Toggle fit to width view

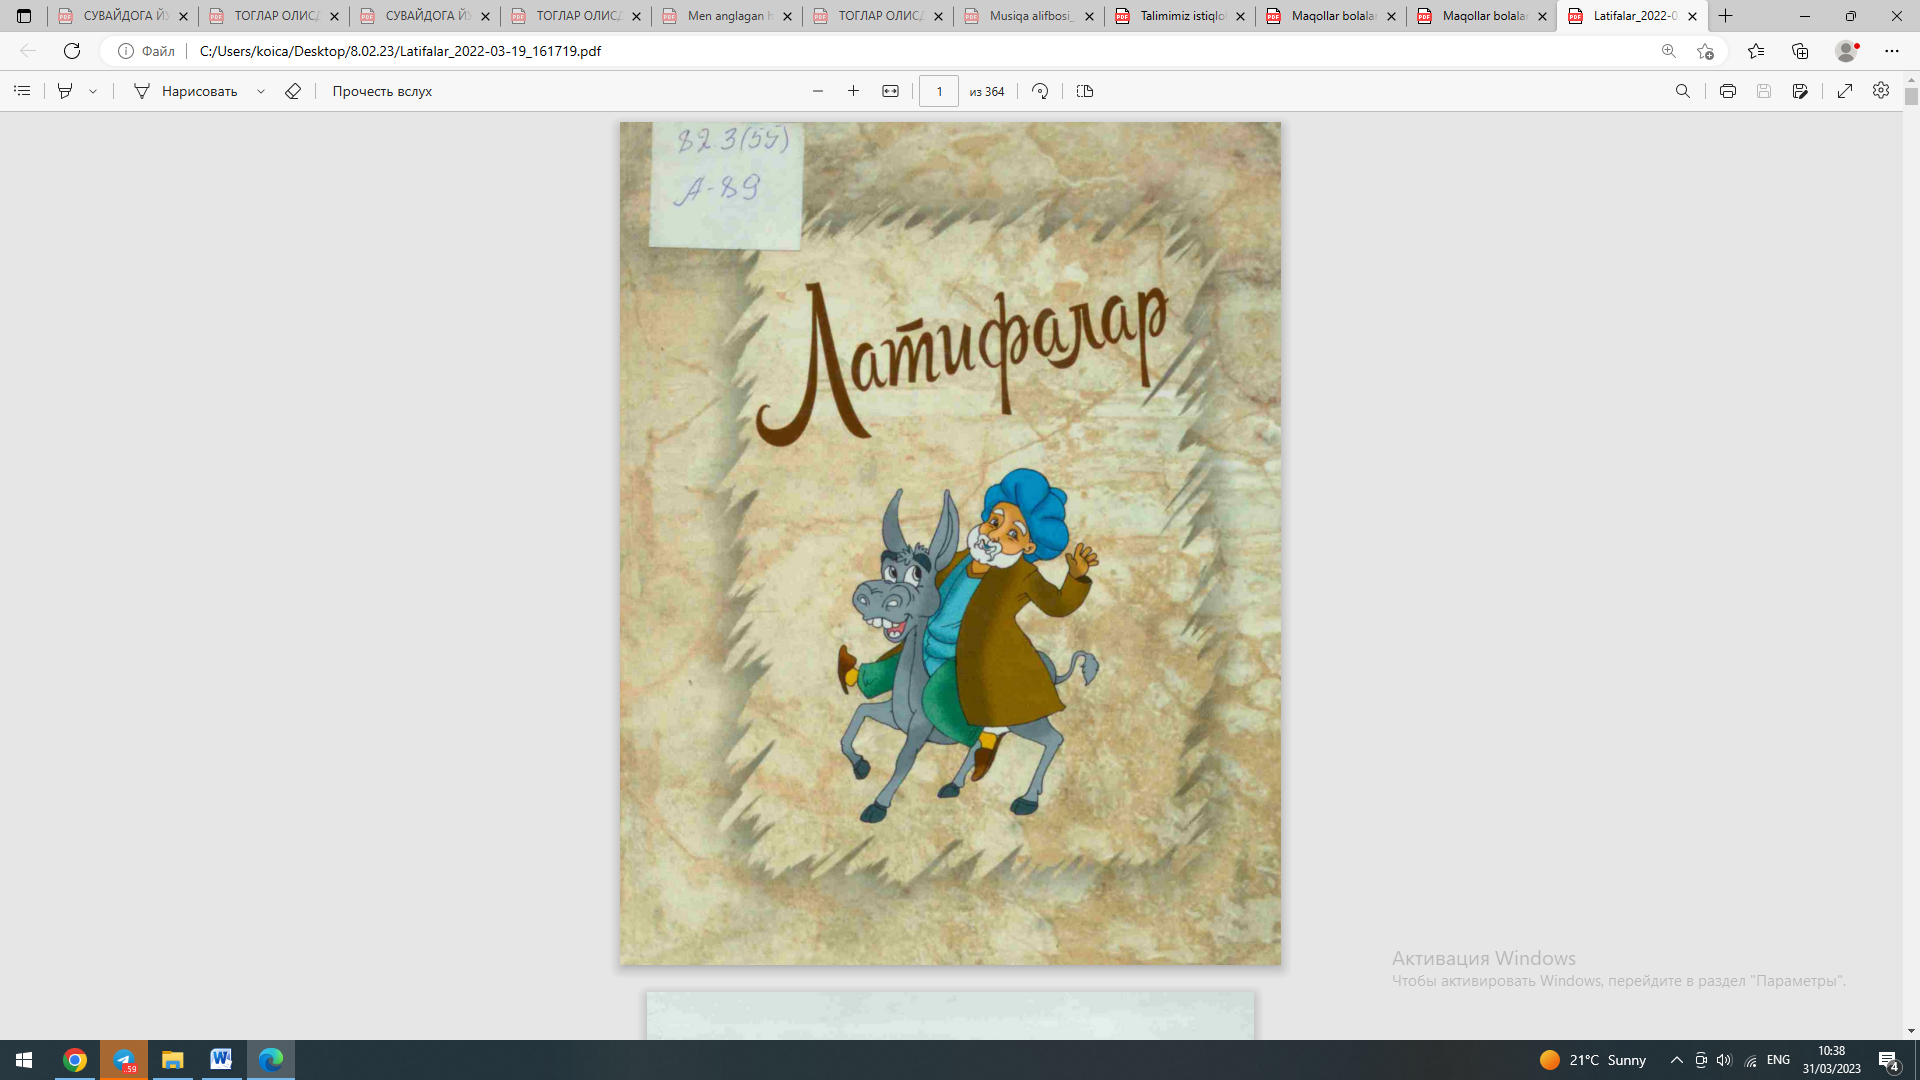click(890, 91)
